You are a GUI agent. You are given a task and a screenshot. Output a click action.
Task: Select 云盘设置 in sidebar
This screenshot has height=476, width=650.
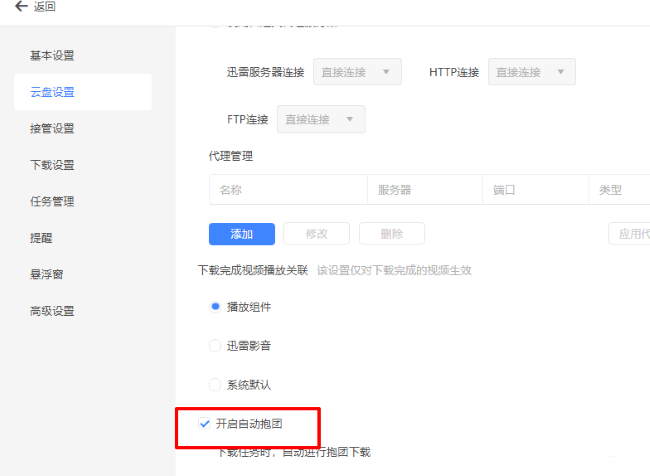pyautogui.click(x=52, y=92)
